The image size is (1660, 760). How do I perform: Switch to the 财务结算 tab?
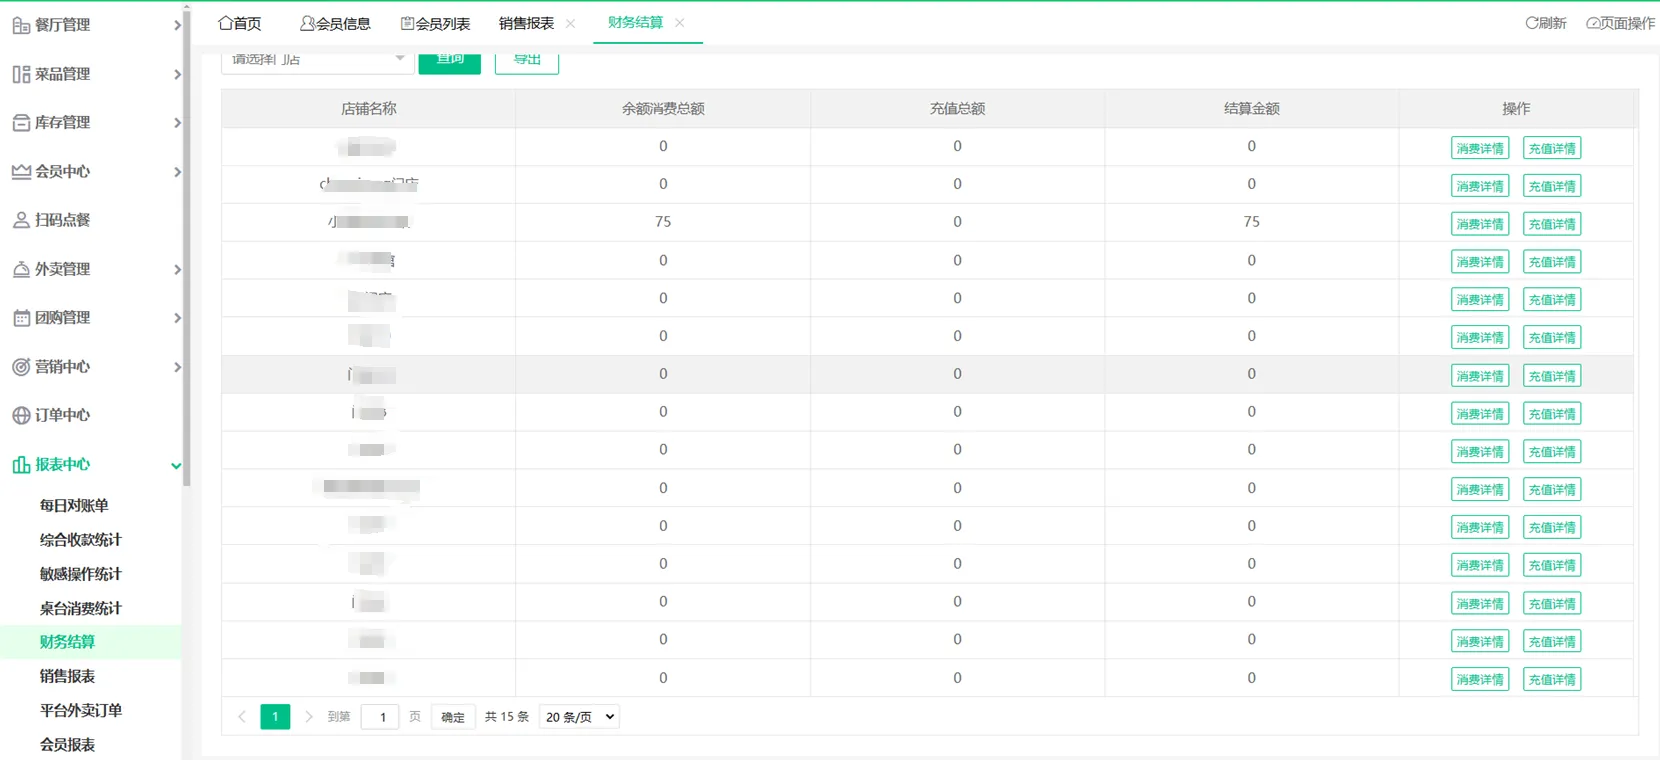coord(635,22)
